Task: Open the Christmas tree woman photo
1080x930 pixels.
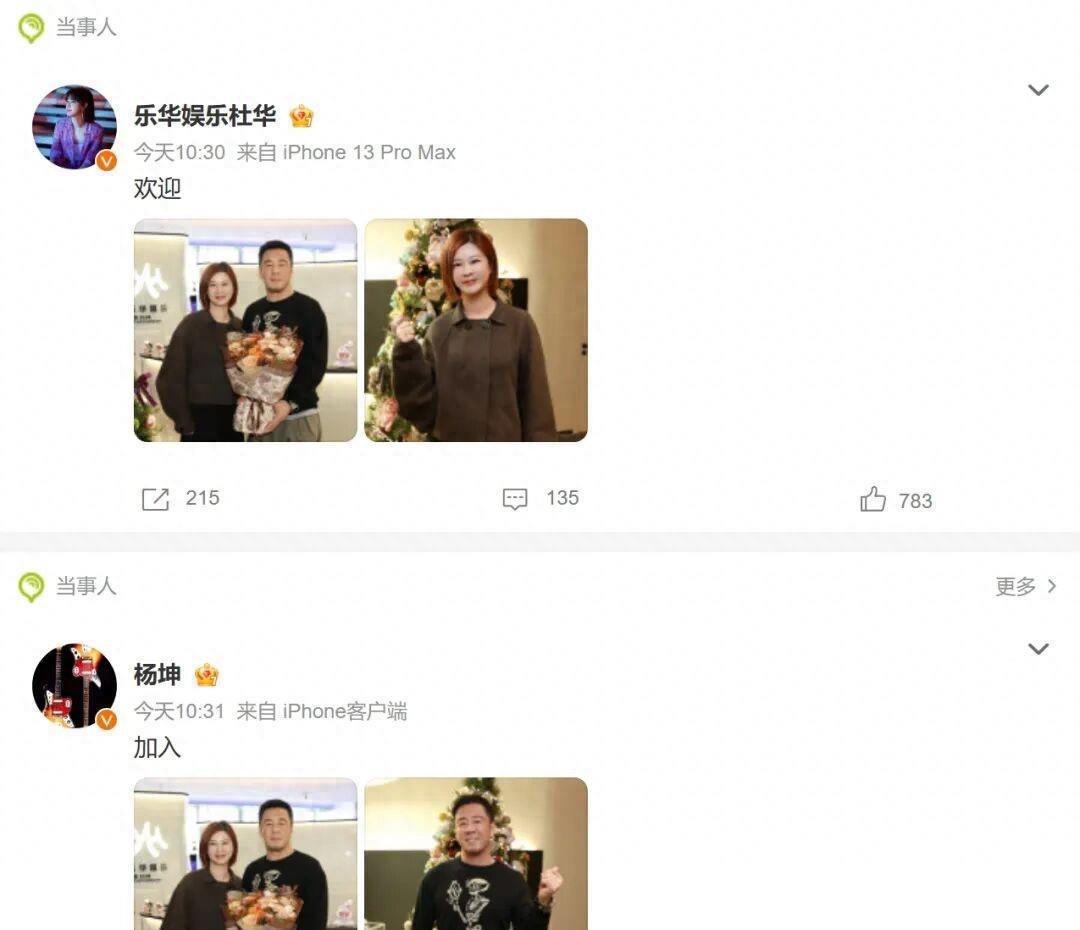Action: tap(476, 330)
